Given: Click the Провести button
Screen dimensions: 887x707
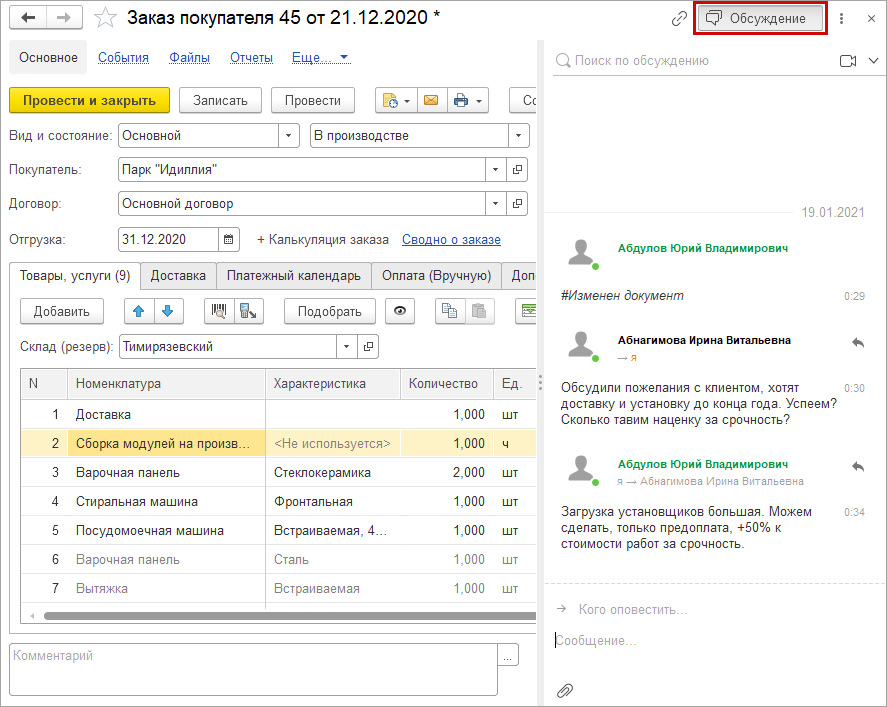Looking at the screenshot, I should (313, 101).
